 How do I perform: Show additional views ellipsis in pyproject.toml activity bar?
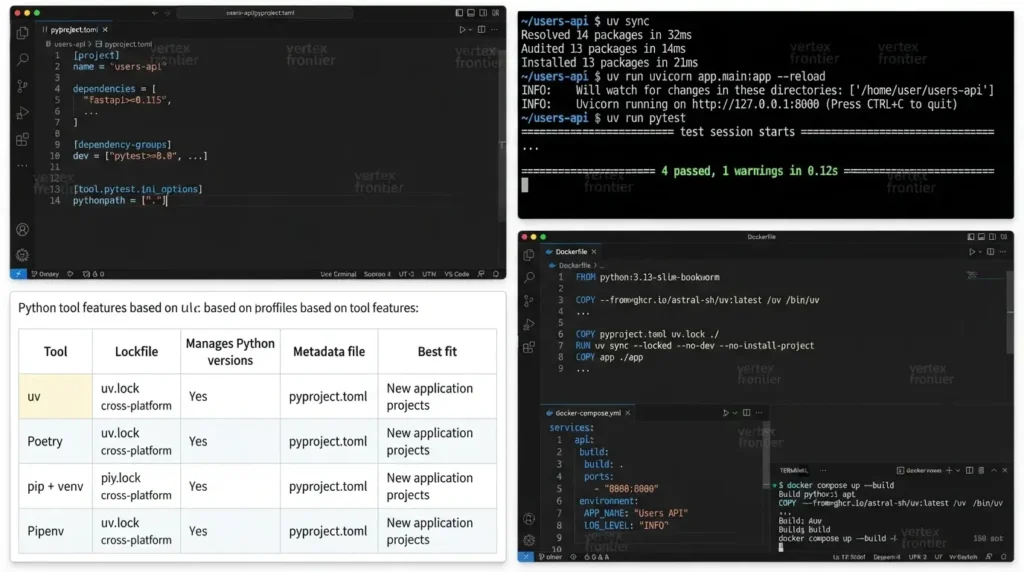(x=22, y=165)
